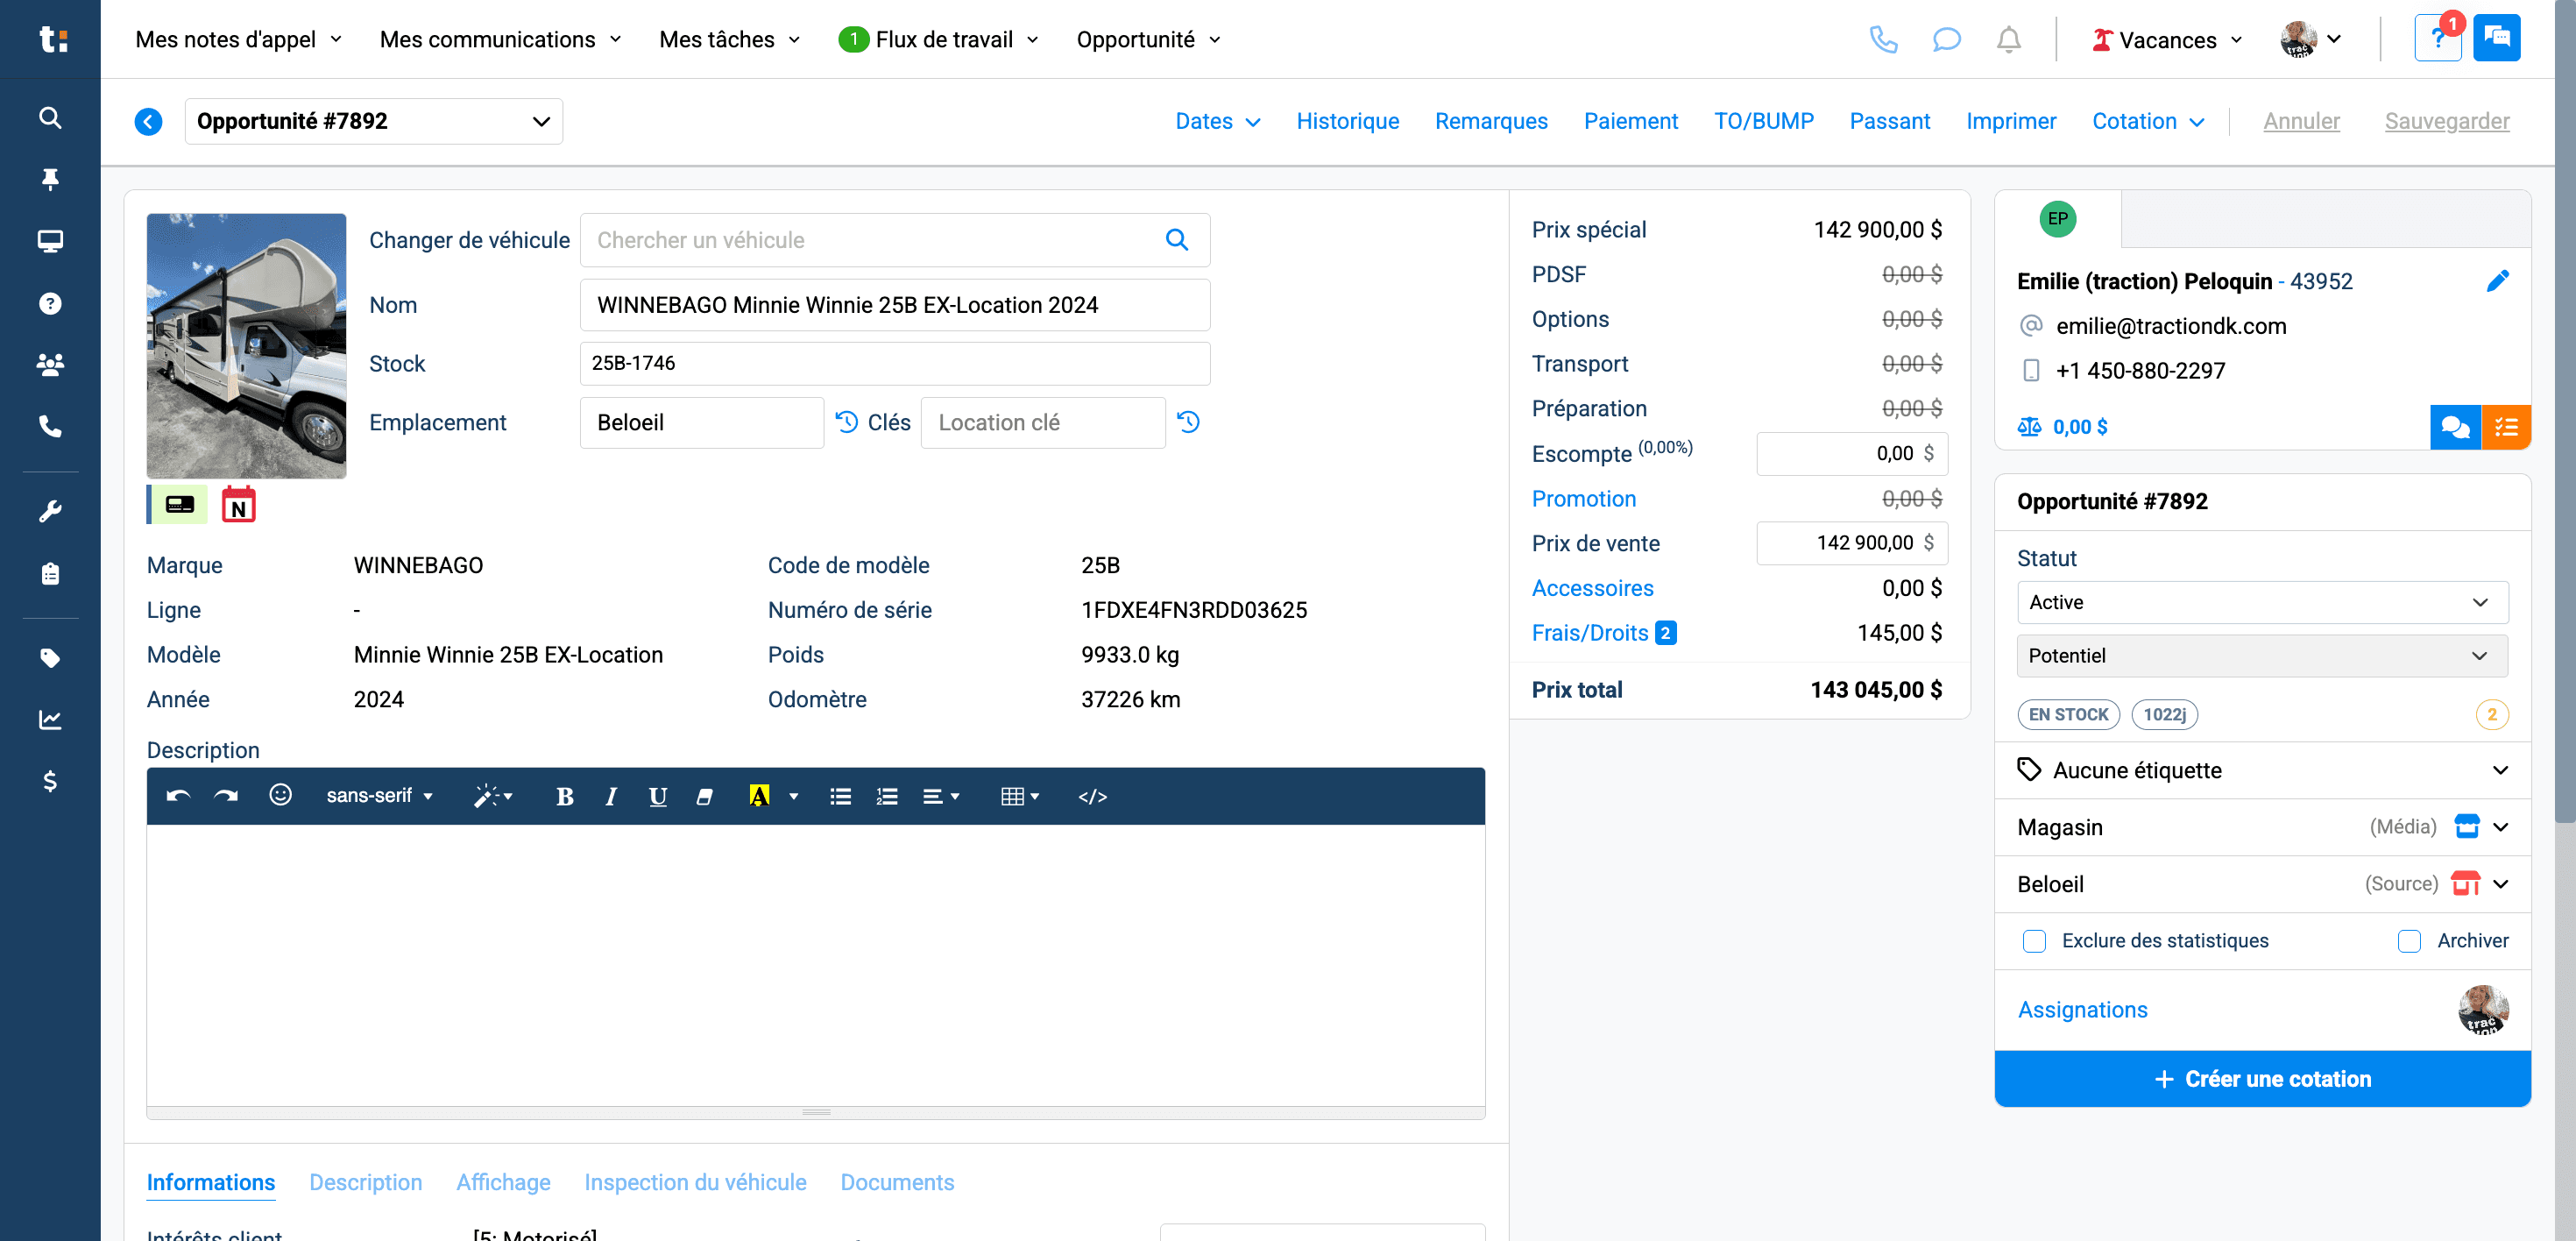Open Flux de travail menu
The width and height of the screenshot is (2576, 1241).
click(938, 40)
